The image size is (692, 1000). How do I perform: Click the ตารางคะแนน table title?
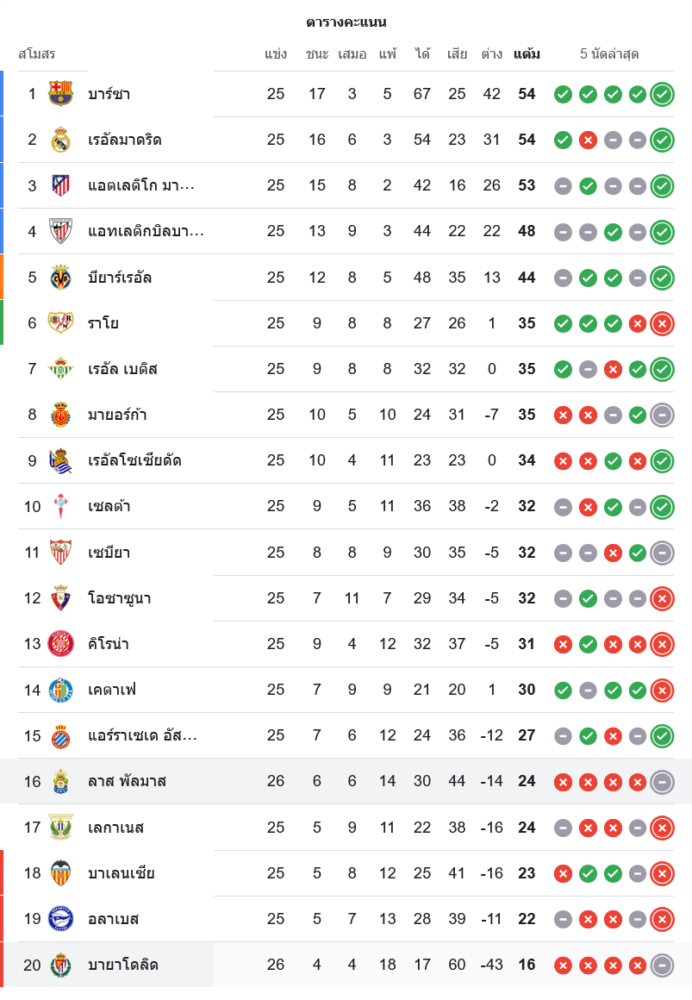point(346,22)
